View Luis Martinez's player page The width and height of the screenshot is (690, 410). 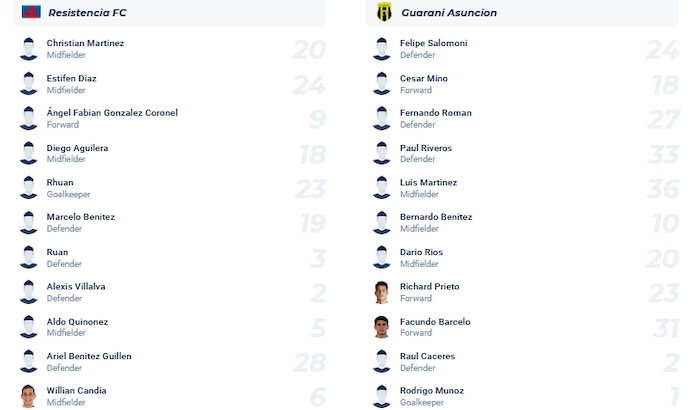(x=428, y=183)
